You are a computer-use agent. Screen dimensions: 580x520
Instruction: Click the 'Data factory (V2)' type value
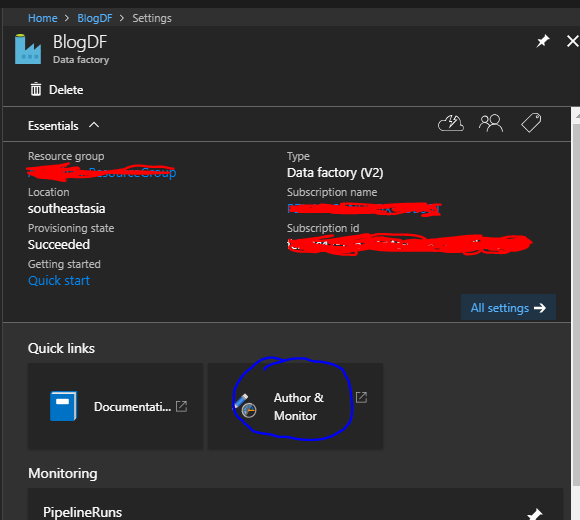coord(335,173)
